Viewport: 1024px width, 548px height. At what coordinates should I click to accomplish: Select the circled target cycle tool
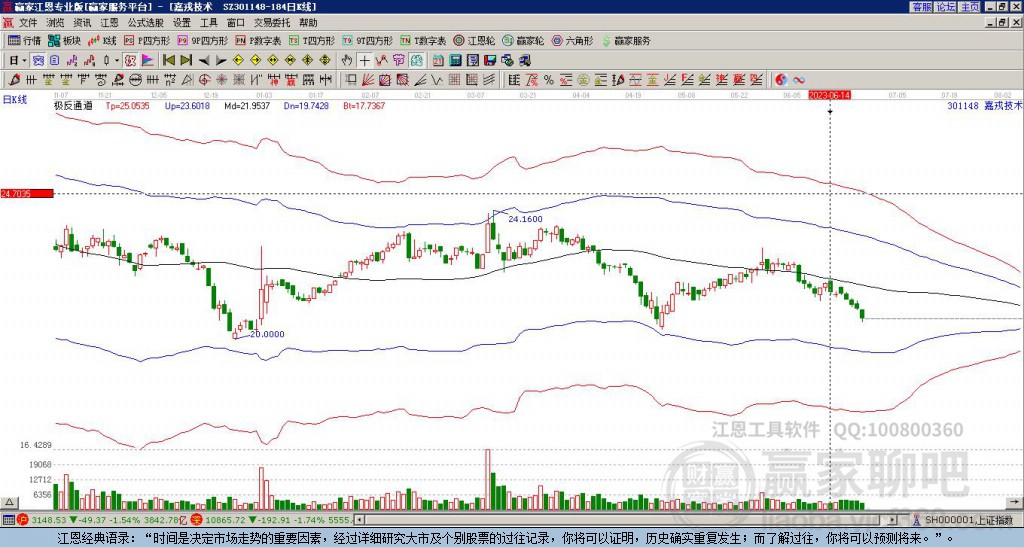(204, 80)
